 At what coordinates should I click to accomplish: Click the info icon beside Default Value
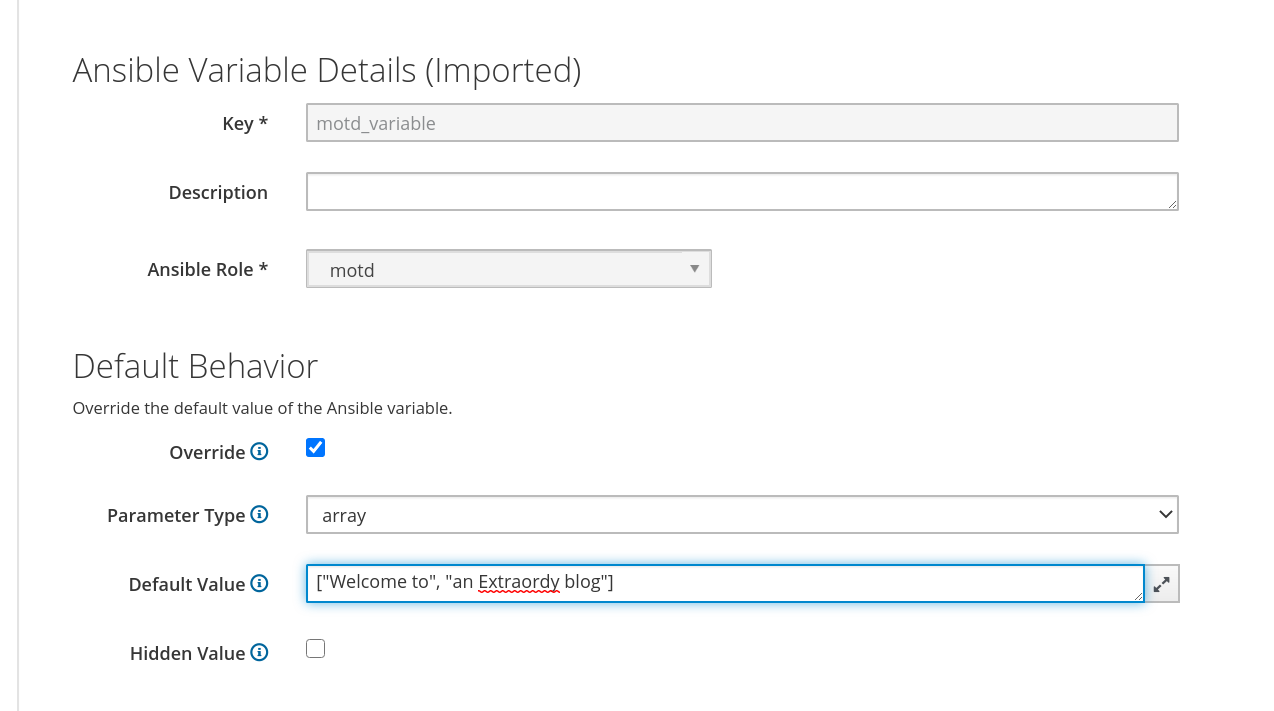(259, 583)
